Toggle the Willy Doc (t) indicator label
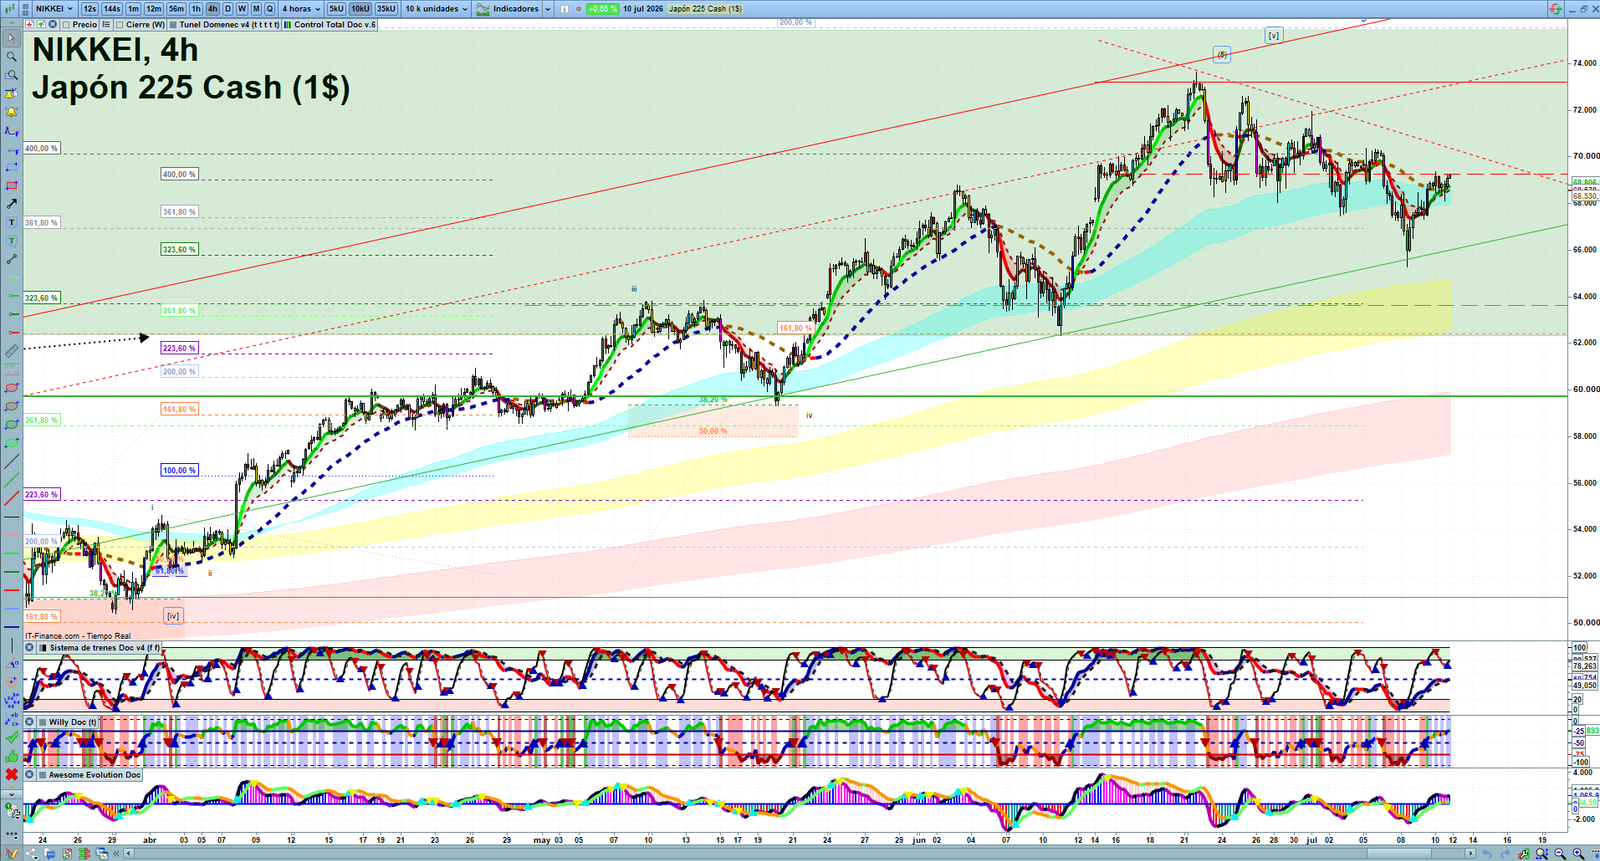Image resolution: width=1600 pixels, height=861 pixels. (x=71, y=722)
